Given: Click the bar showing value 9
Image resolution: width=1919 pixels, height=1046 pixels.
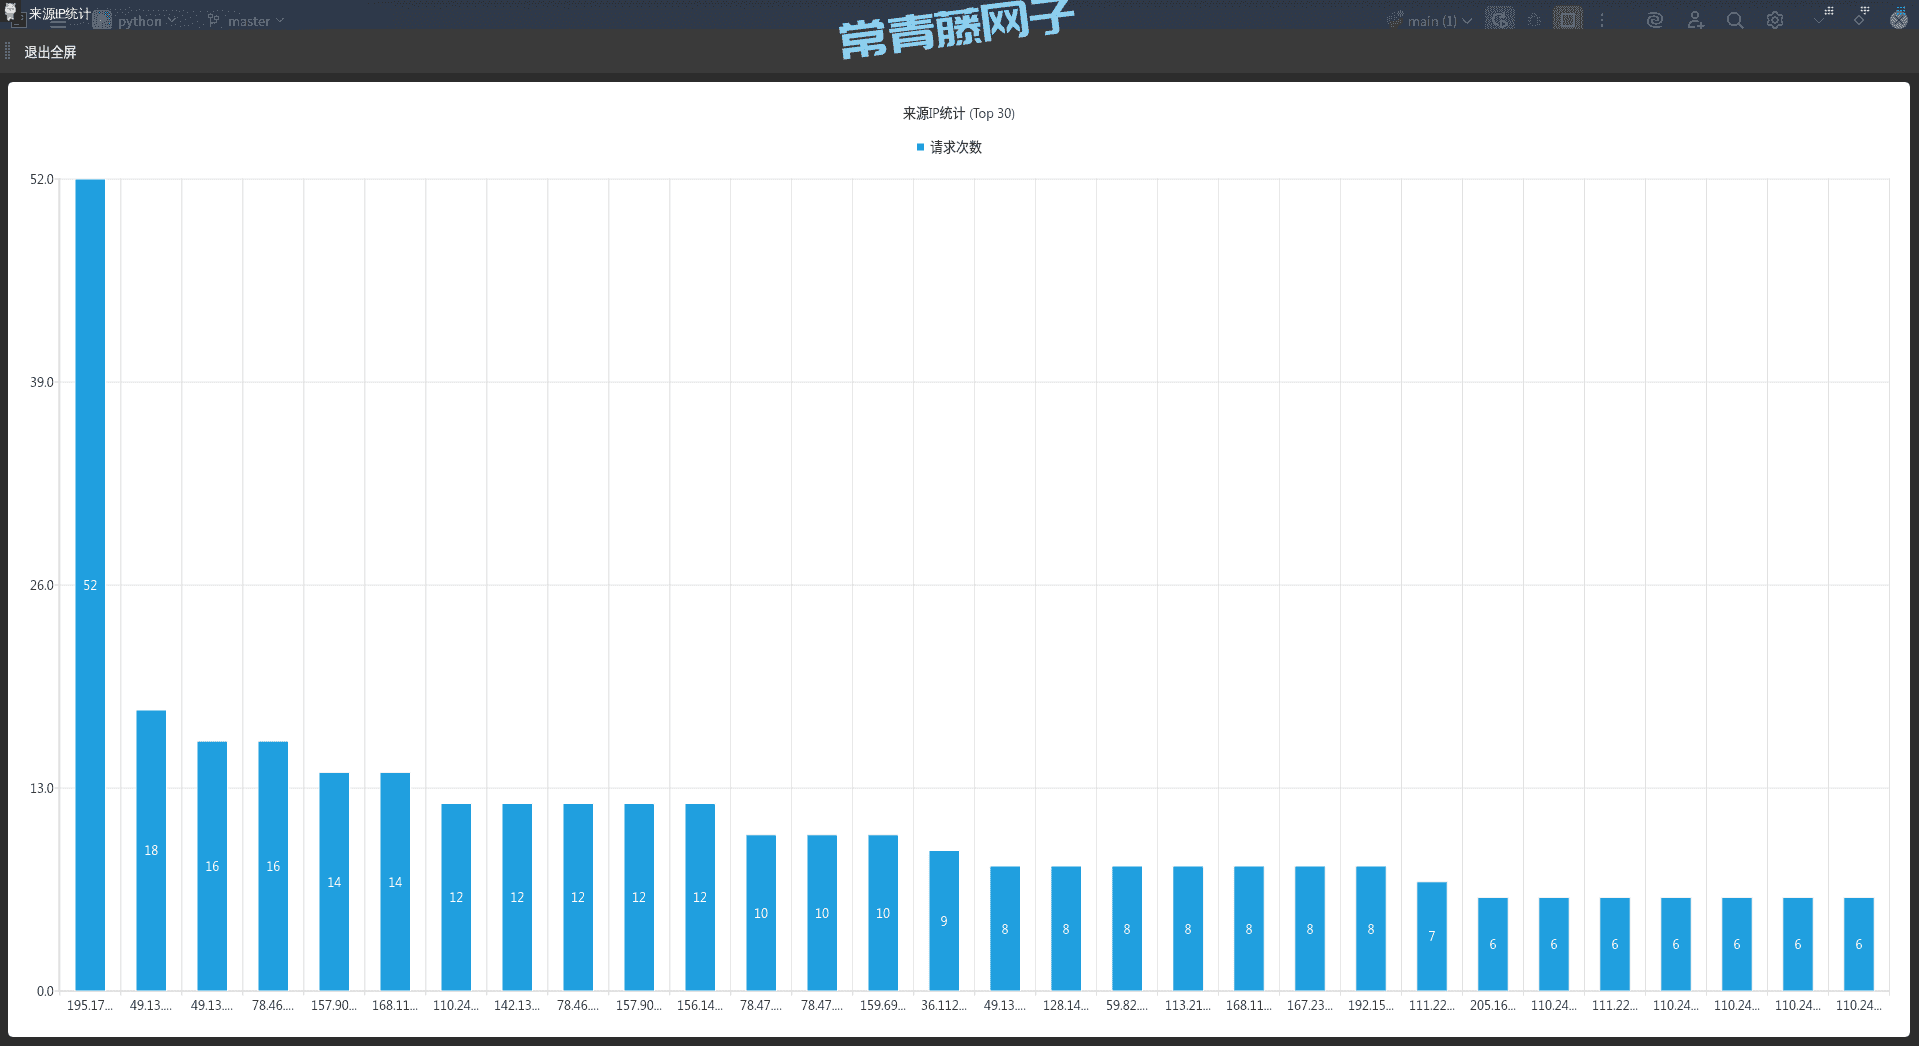Looking at the screenshot, I should click(944, 920).
